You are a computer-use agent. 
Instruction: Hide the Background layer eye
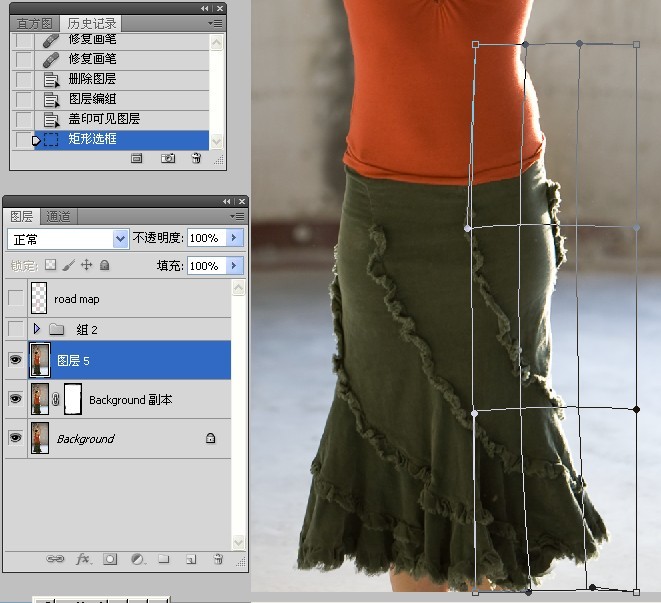pyautogui.click(x=16, y=438)
